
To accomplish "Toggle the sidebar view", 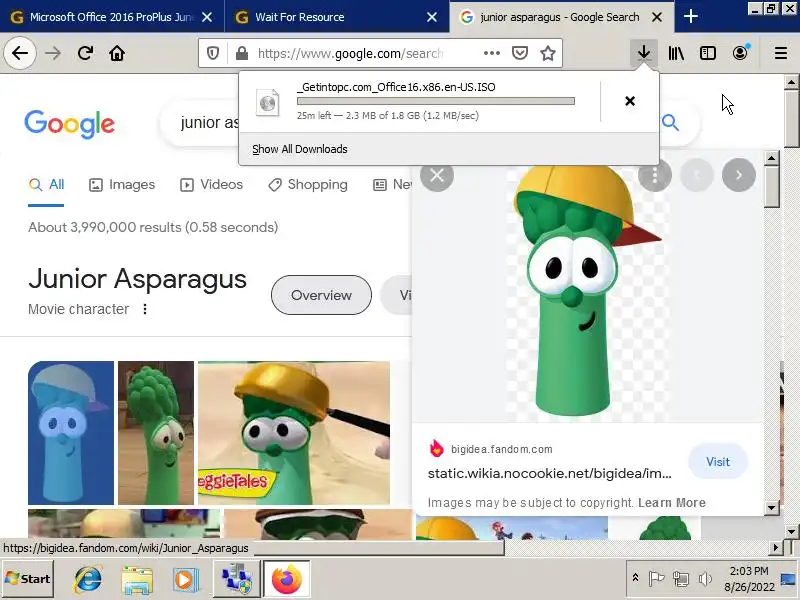I will pos(708,53).
